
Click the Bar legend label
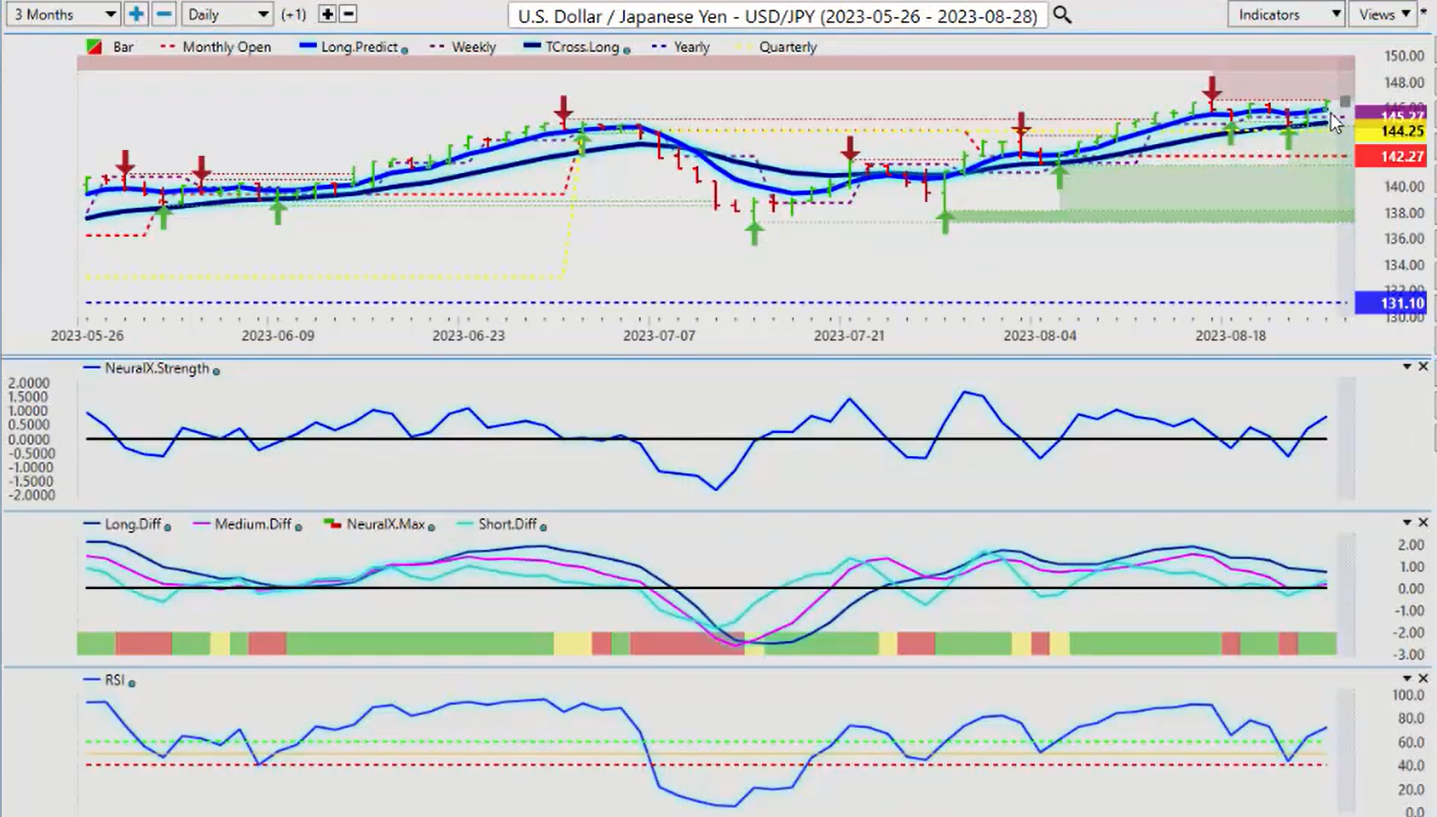pyautogui.click(x=123, y=47)
